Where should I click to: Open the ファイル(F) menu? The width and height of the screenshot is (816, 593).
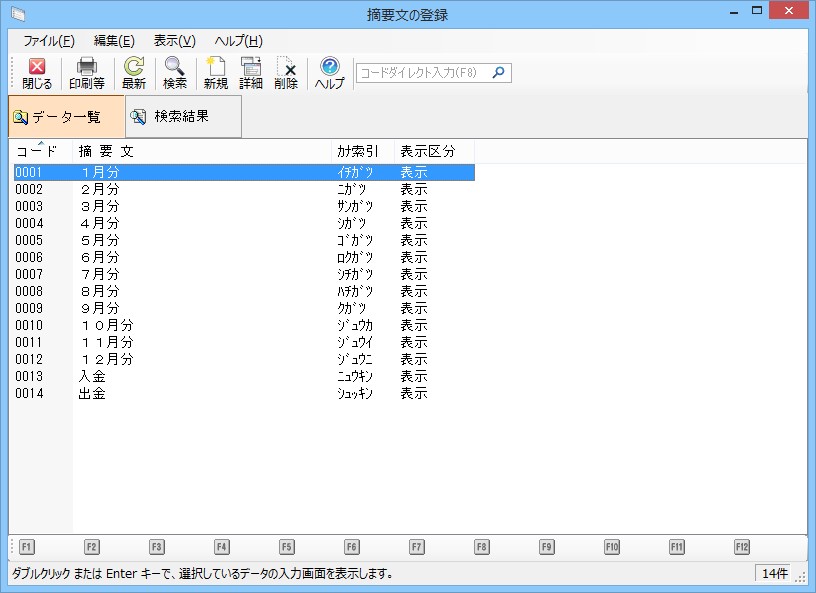pyautogui.click(x=49, y=41)
